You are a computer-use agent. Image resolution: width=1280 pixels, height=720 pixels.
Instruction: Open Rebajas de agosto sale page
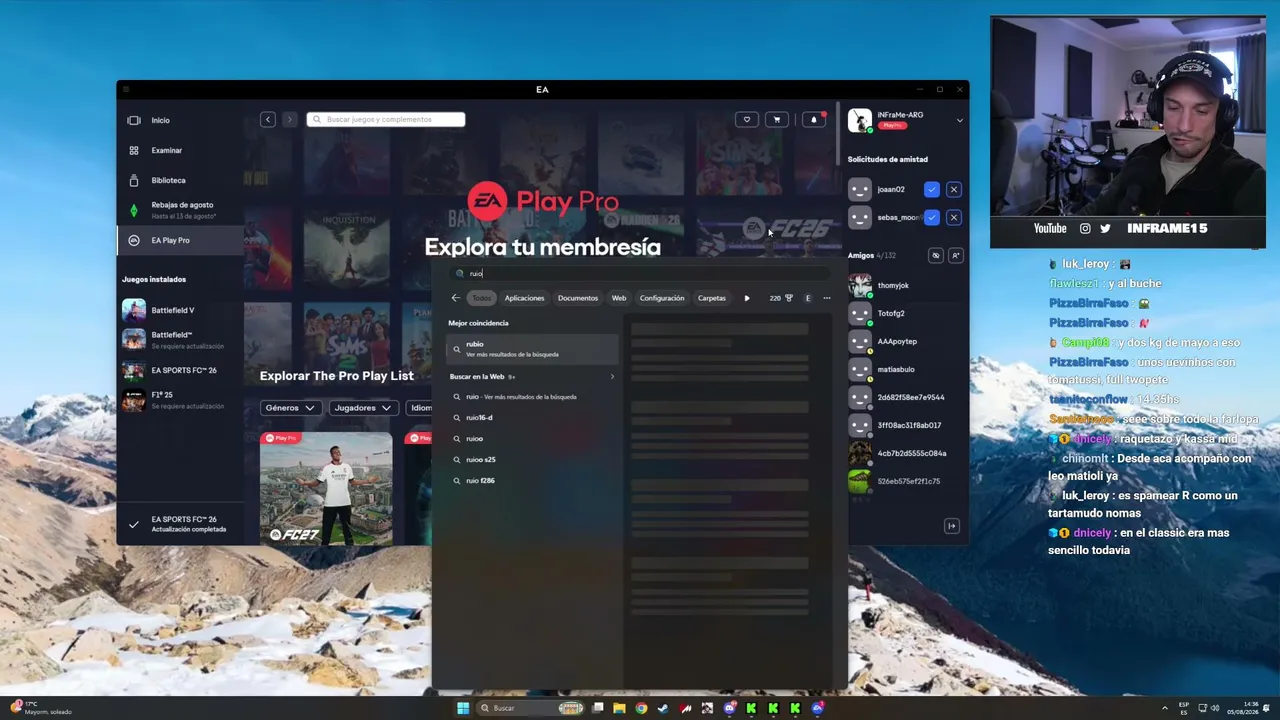coord(180,209)
